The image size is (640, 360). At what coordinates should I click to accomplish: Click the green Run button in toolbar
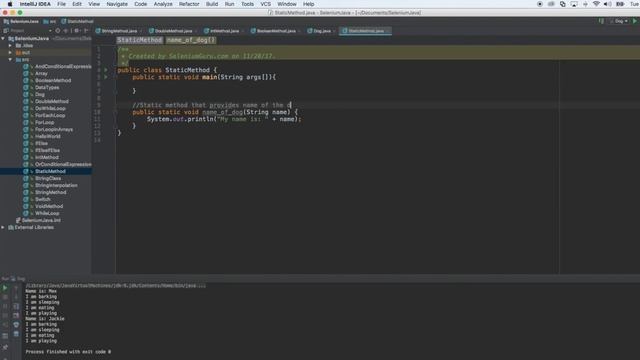click(x=635, y=21)
